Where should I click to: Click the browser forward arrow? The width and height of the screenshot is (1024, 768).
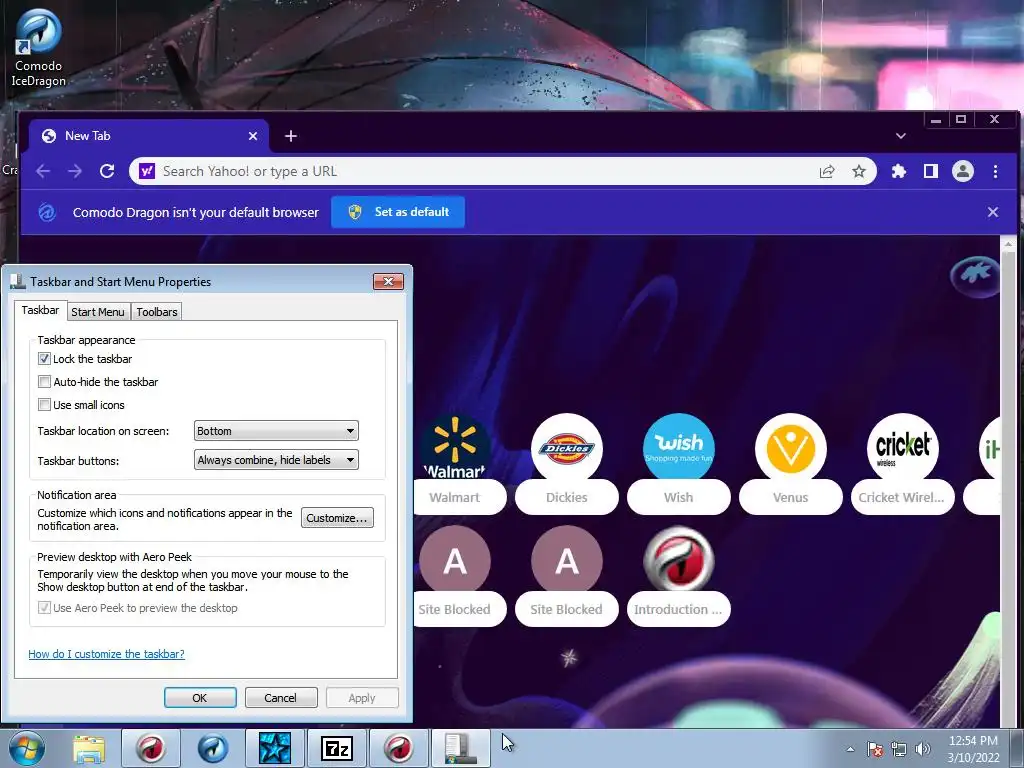[x=75, y=171]
